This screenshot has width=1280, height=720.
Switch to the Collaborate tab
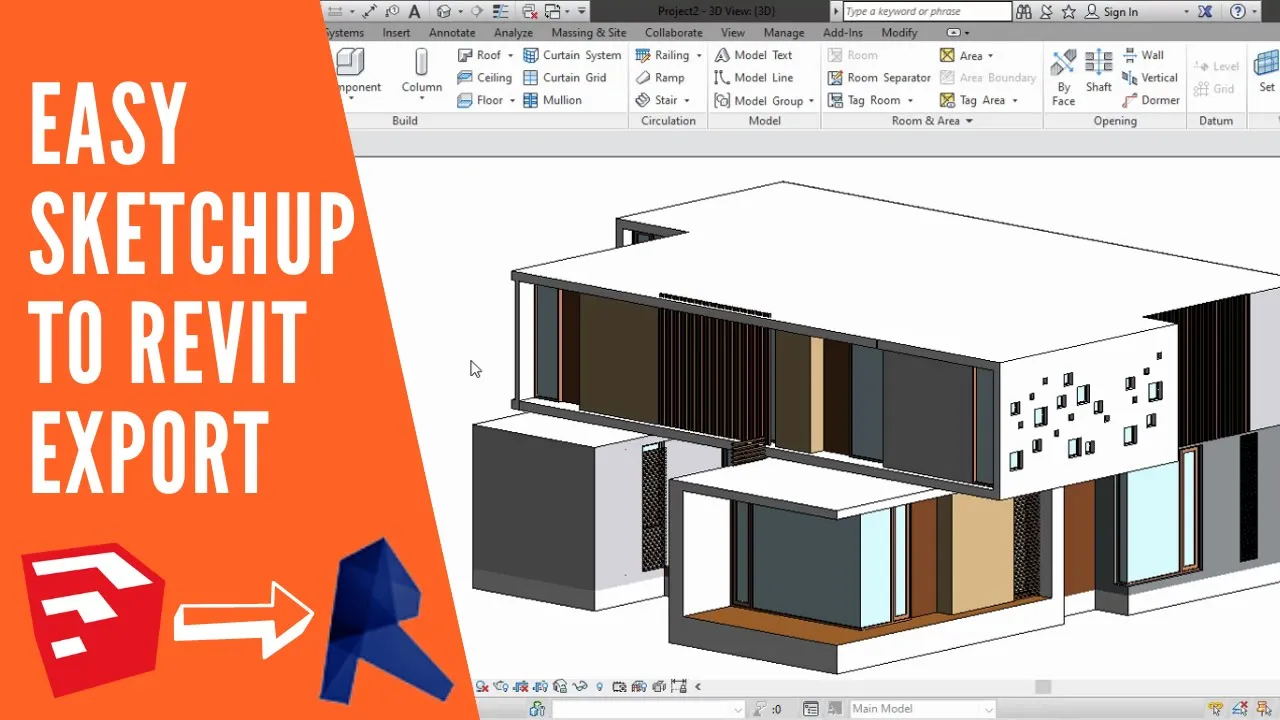(x=673, y=33)
